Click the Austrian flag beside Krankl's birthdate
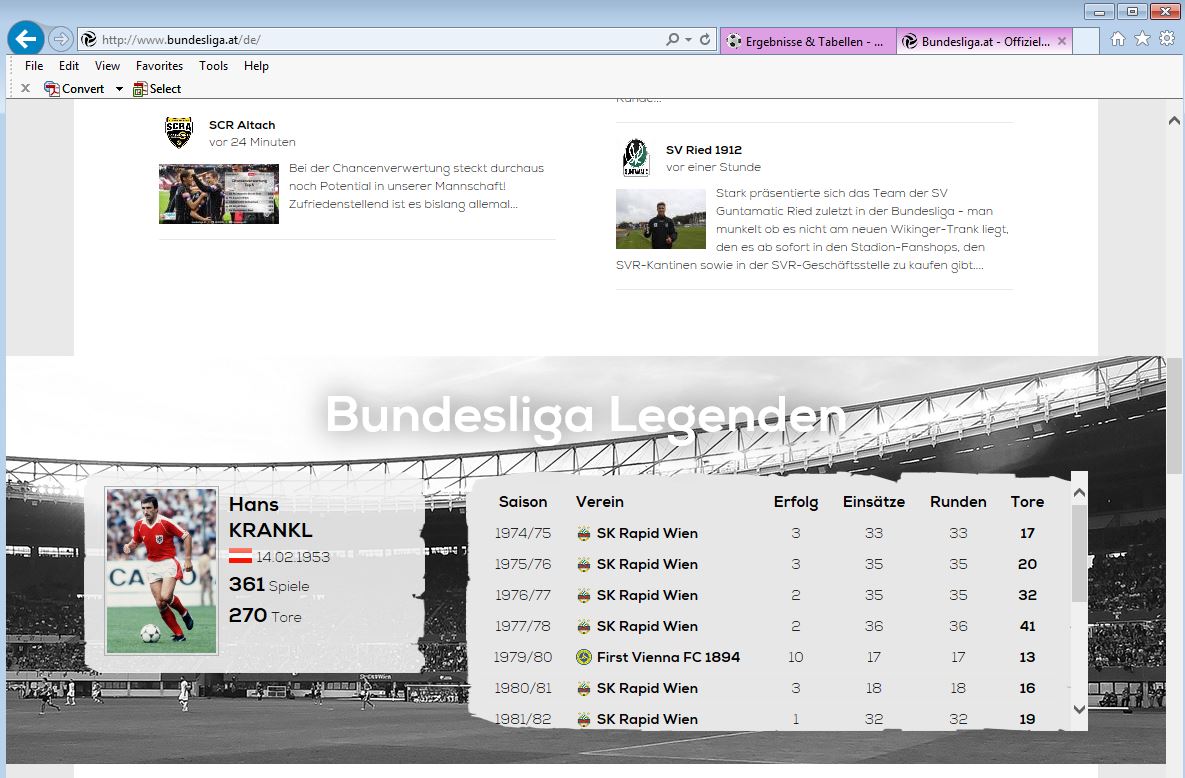Image resolution: width=1185 pixels, height=778 pixels. click(240, 556)
